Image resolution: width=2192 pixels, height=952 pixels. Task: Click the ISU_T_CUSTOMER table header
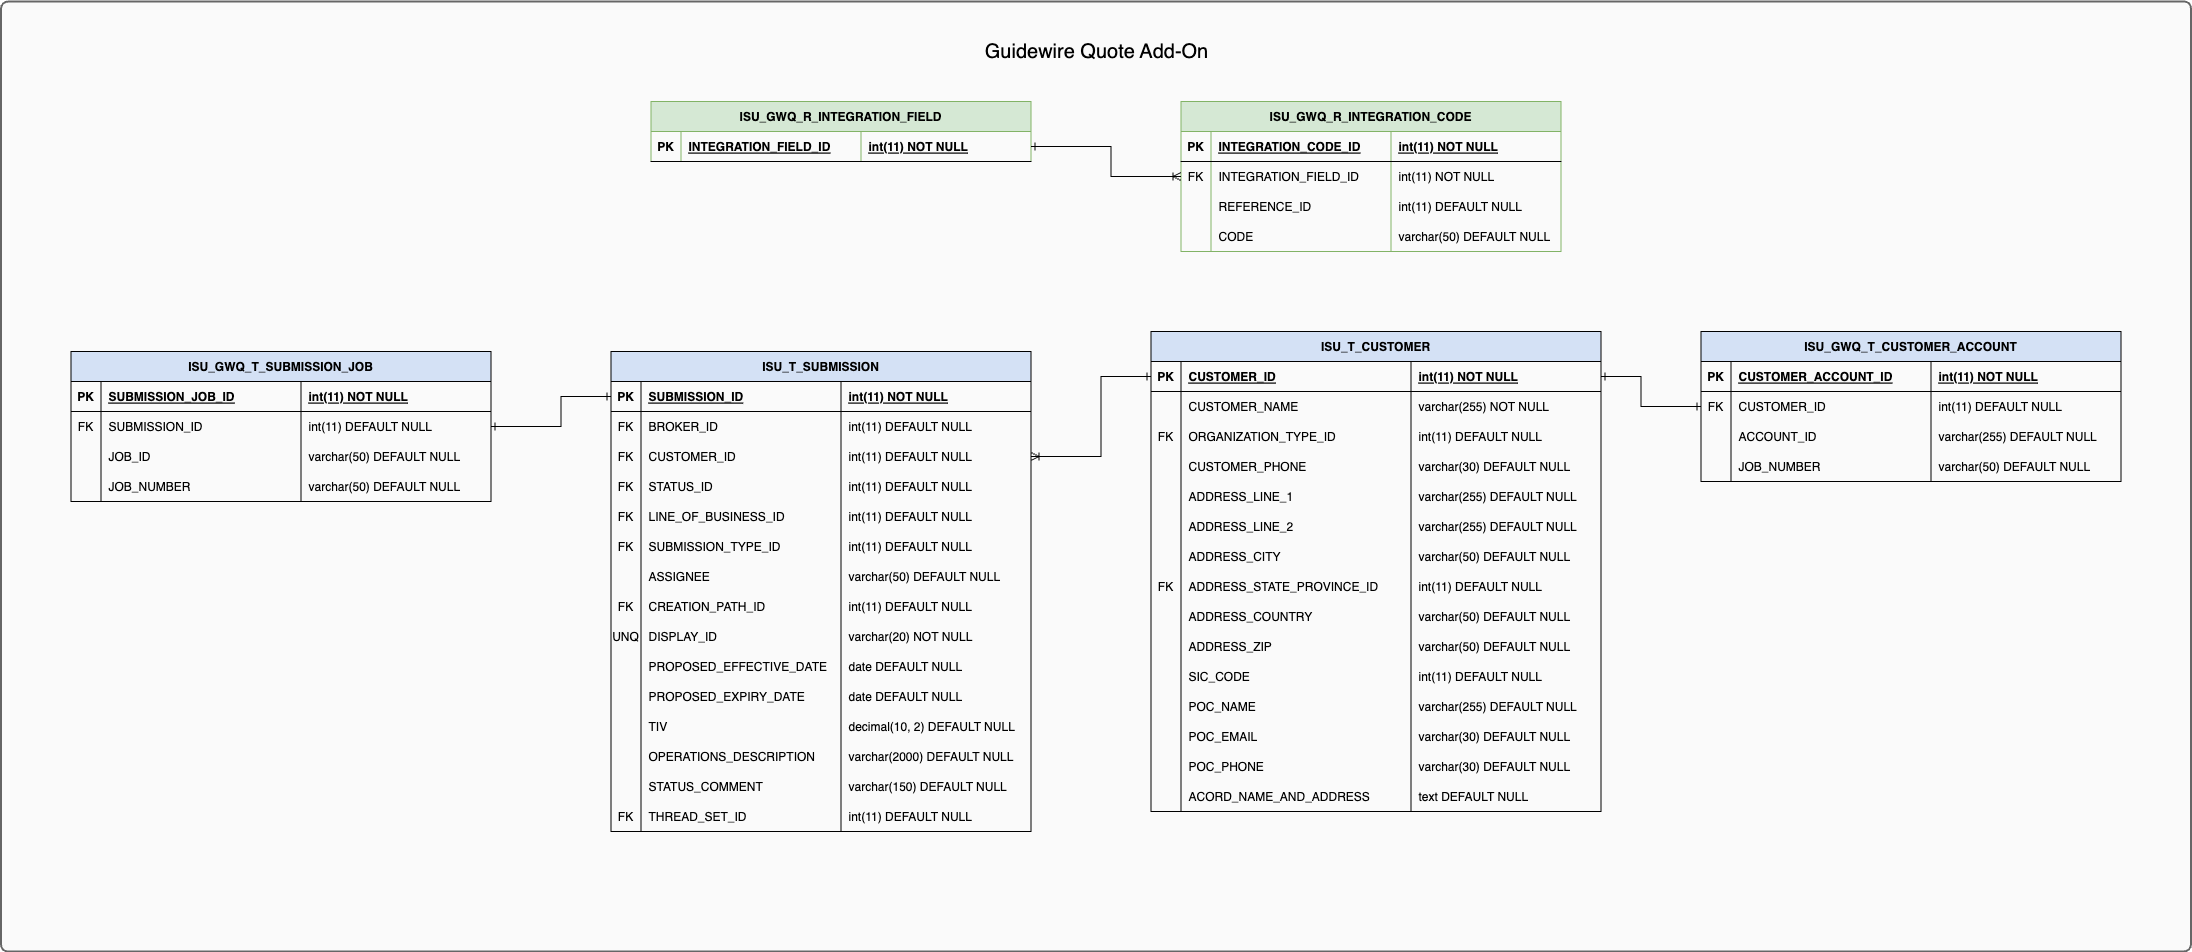point(1375,347)
